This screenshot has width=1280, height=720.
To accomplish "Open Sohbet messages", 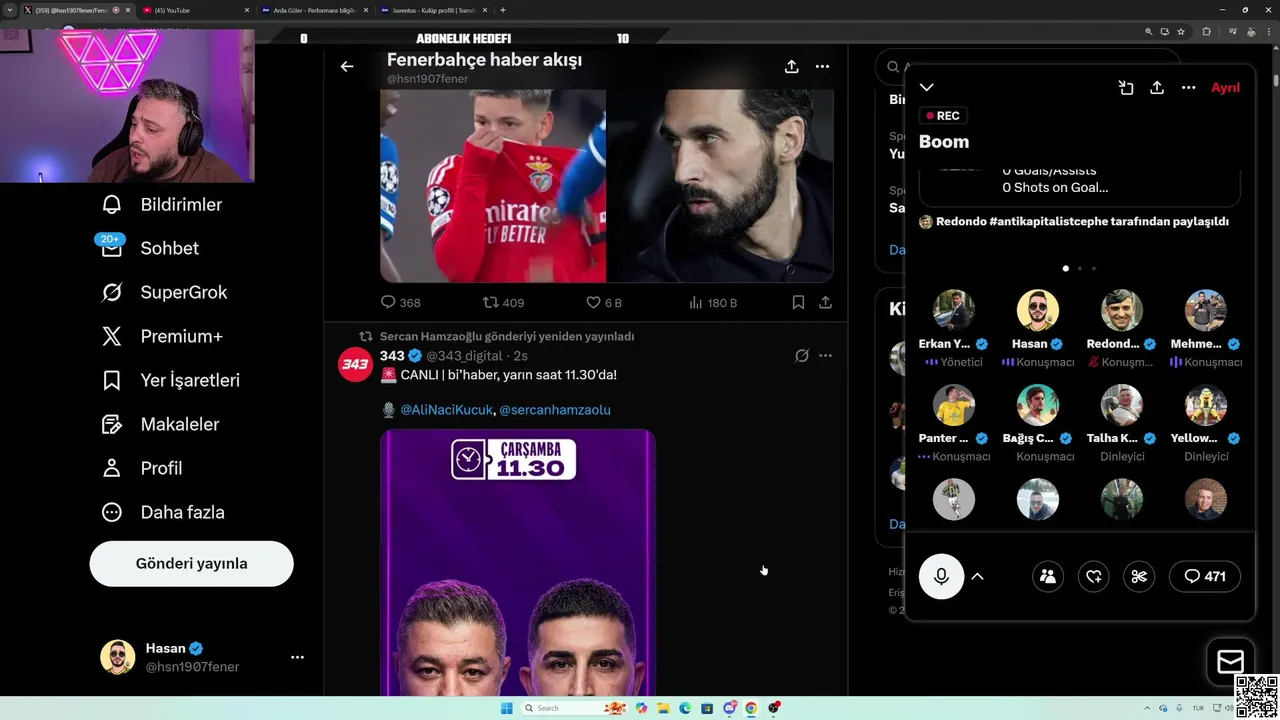I will pos(150,248).
